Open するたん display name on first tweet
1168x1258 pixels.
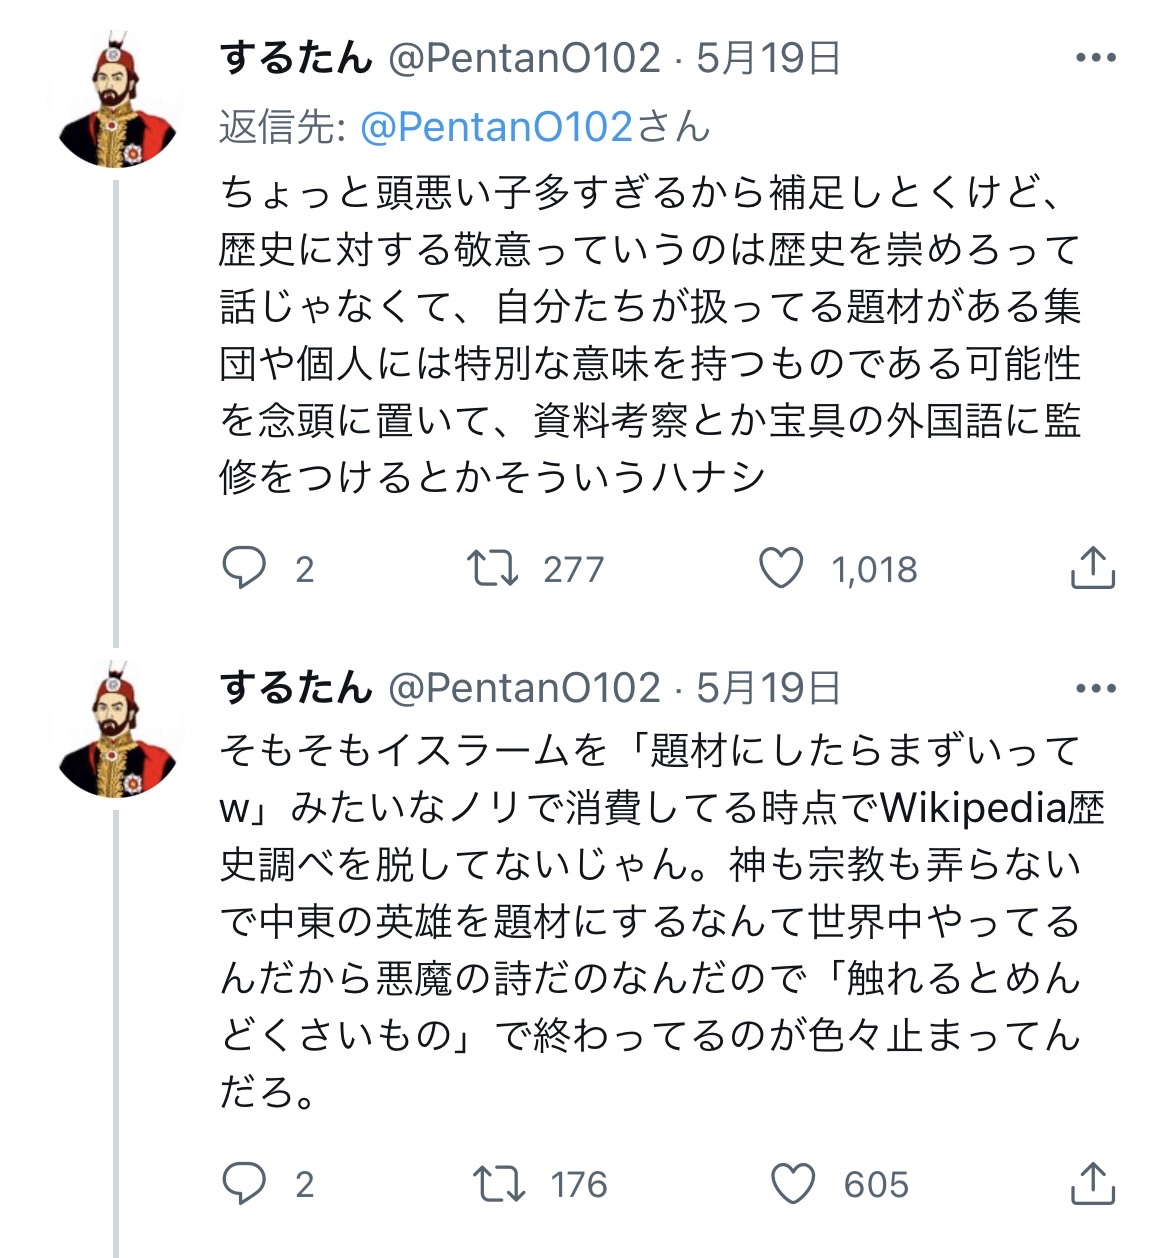click(x=295, y=58)
